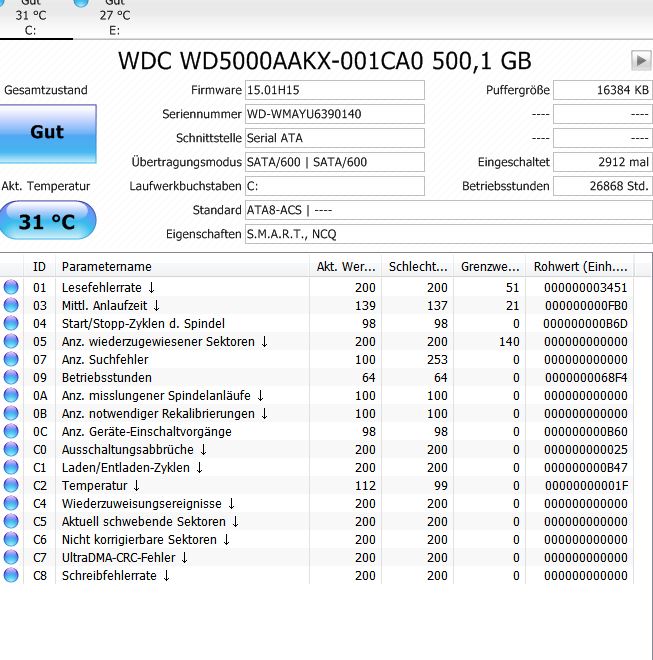Click raw value 000000000025
The height and width of the screenshot is (660, 653).
coord(586,450)
